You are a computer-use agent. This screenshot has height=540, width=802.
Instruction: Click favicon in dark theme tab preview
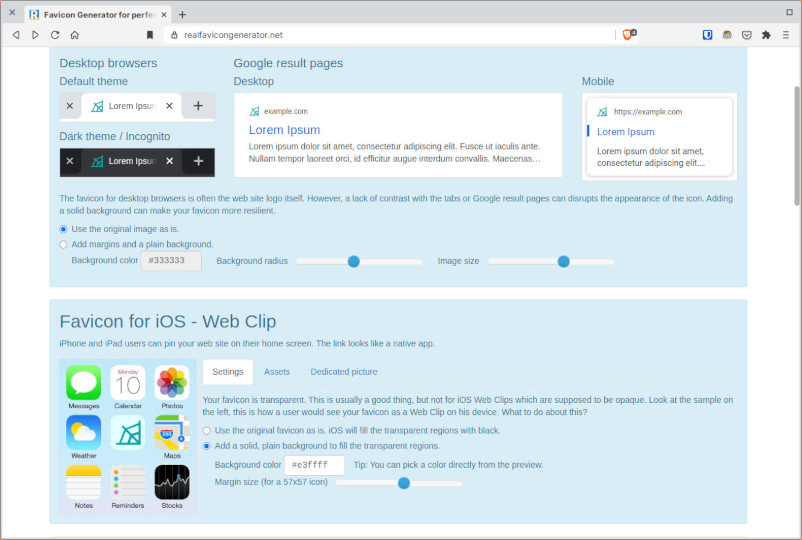click(x=97, y=161)
